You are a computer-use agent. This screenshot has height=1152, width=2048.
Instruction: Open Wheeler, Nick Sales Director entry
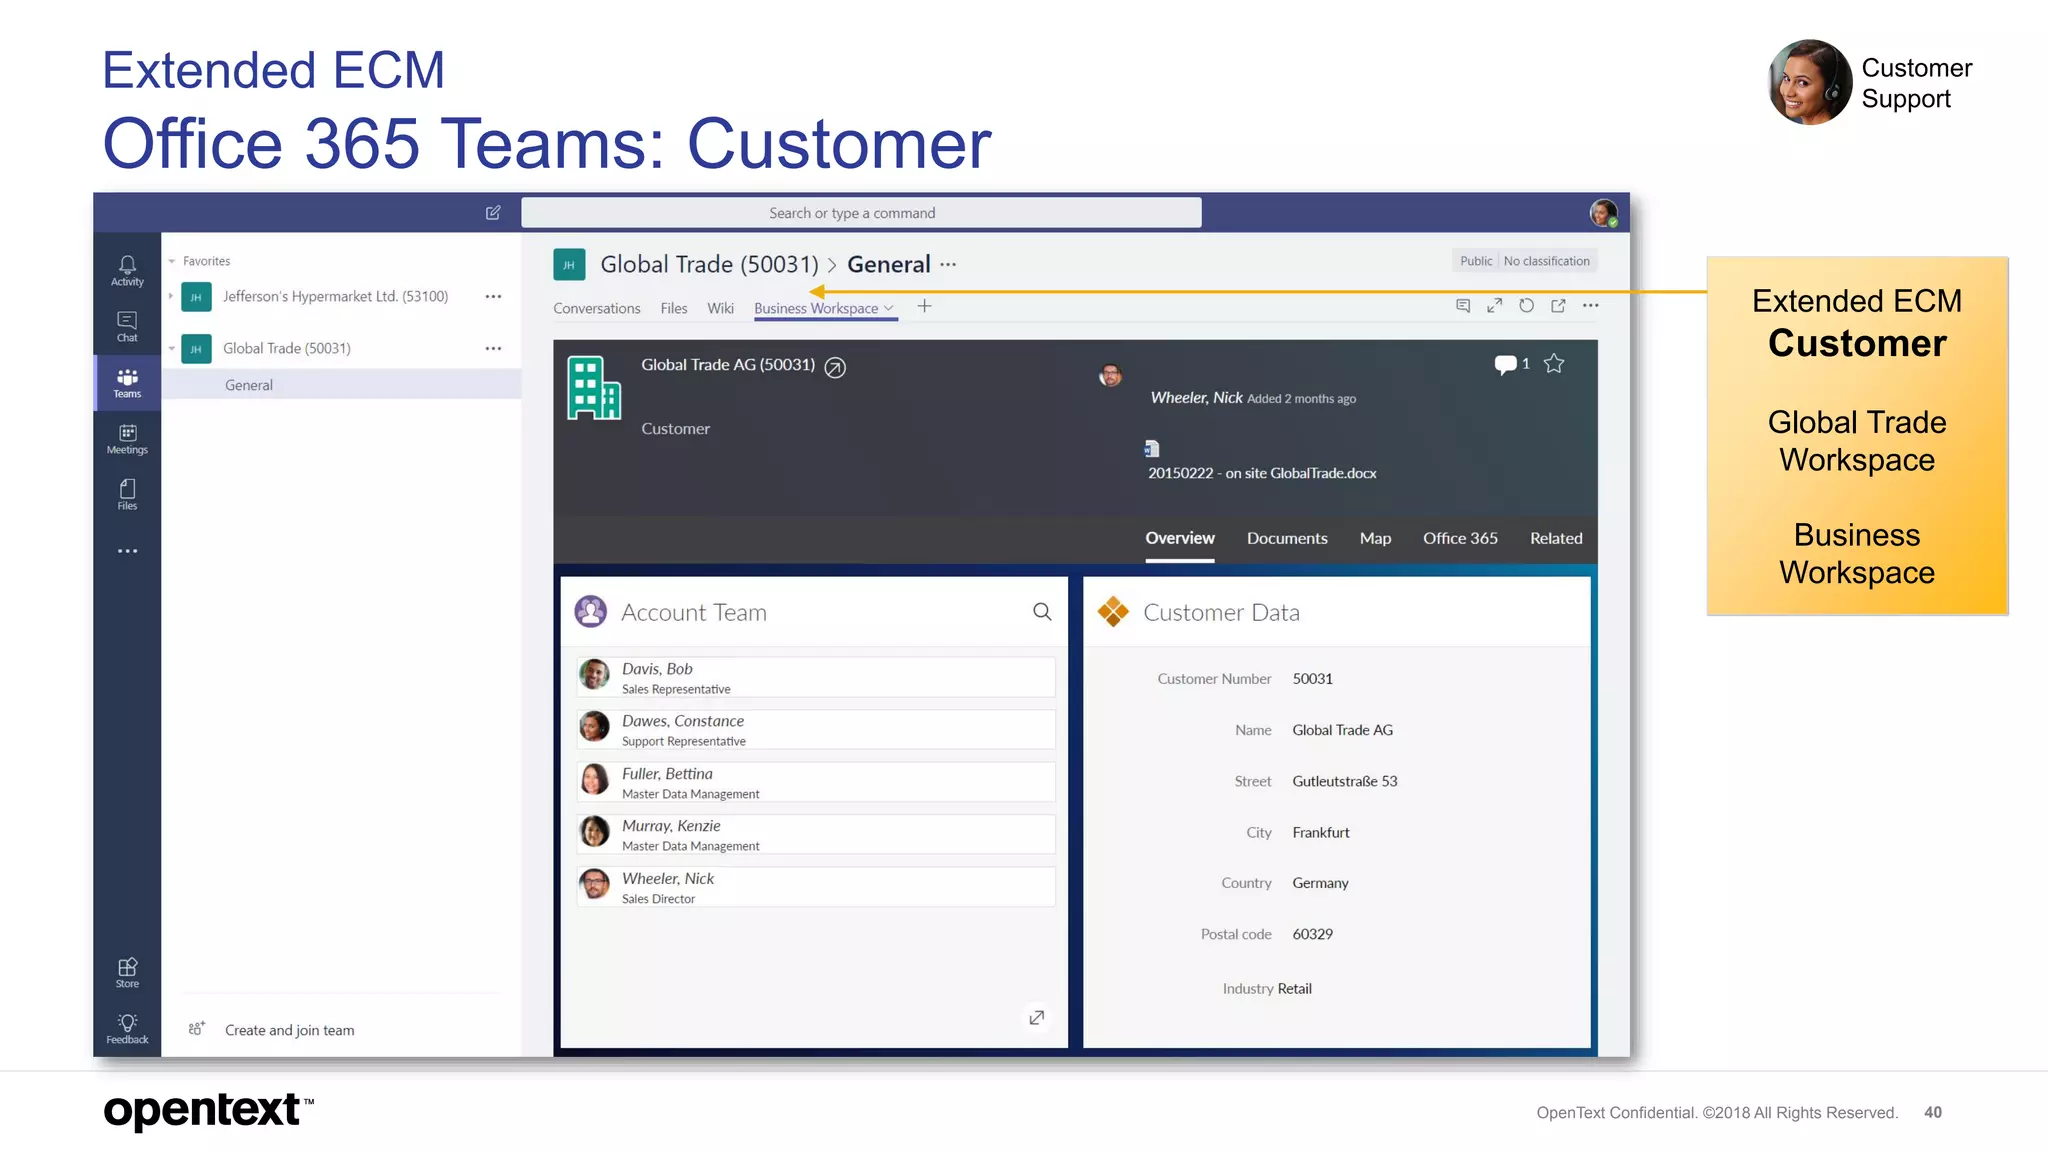click(815, 887)
